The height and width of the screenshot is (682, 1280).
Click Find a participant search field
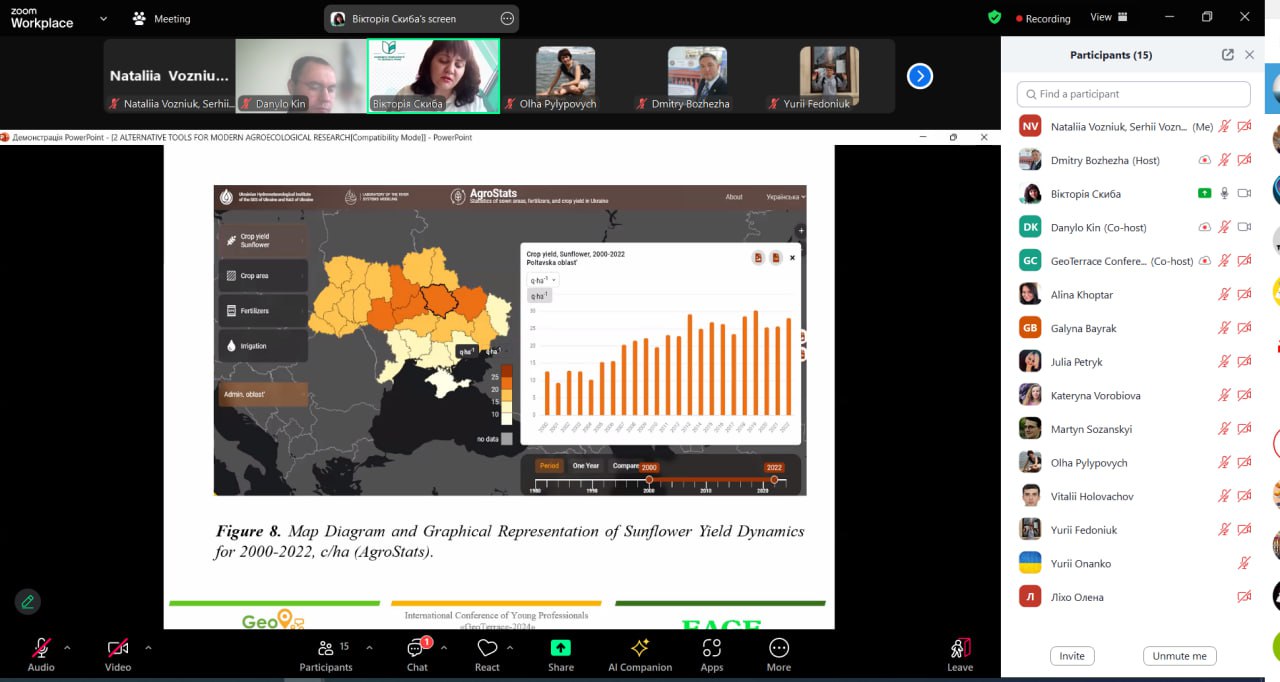coord(1133,94)
